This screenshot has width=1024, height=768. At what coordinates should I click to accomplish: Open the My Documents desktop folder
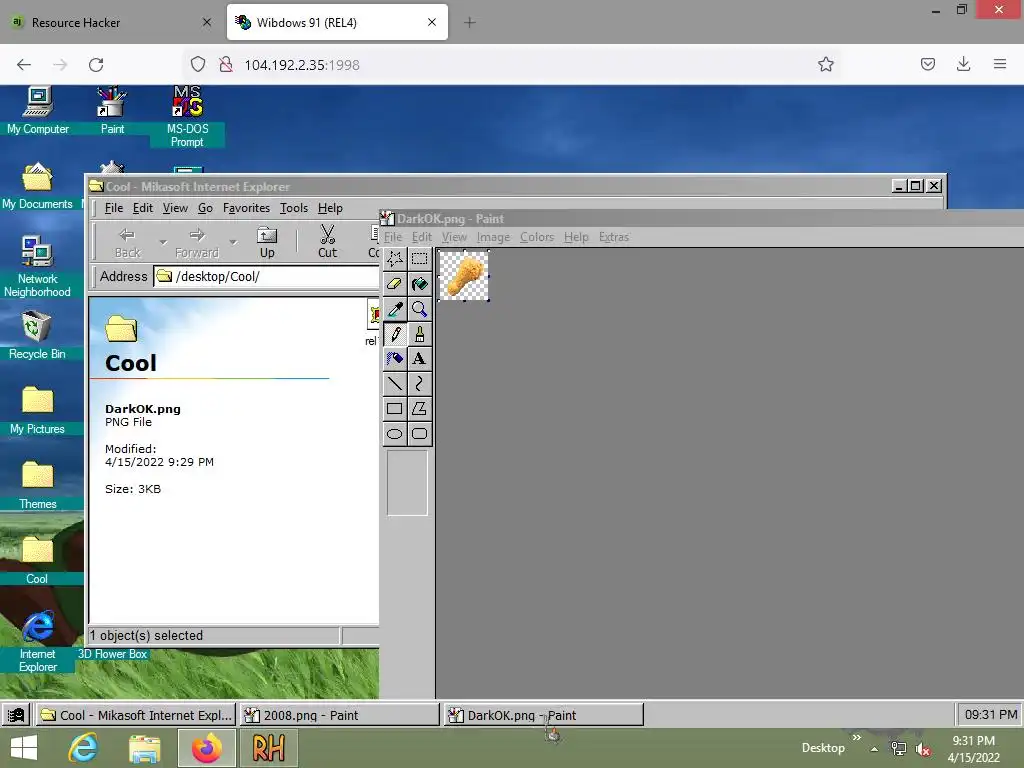click(x=37, y=186)
